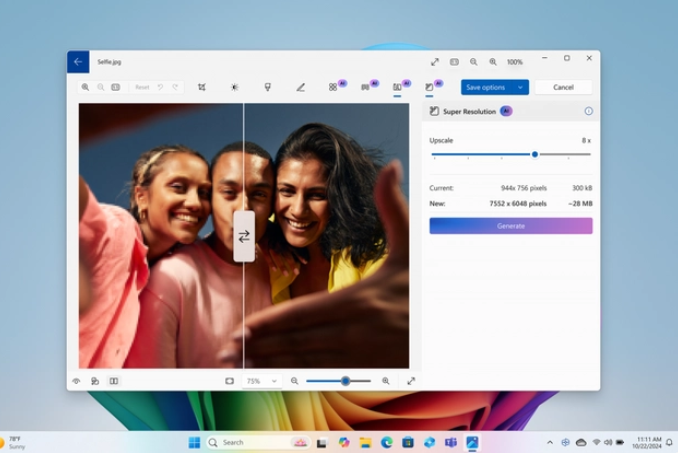The image size is (678, 453).
Task: Open the Adjustment brightness tool
Action: click(234, 87)
